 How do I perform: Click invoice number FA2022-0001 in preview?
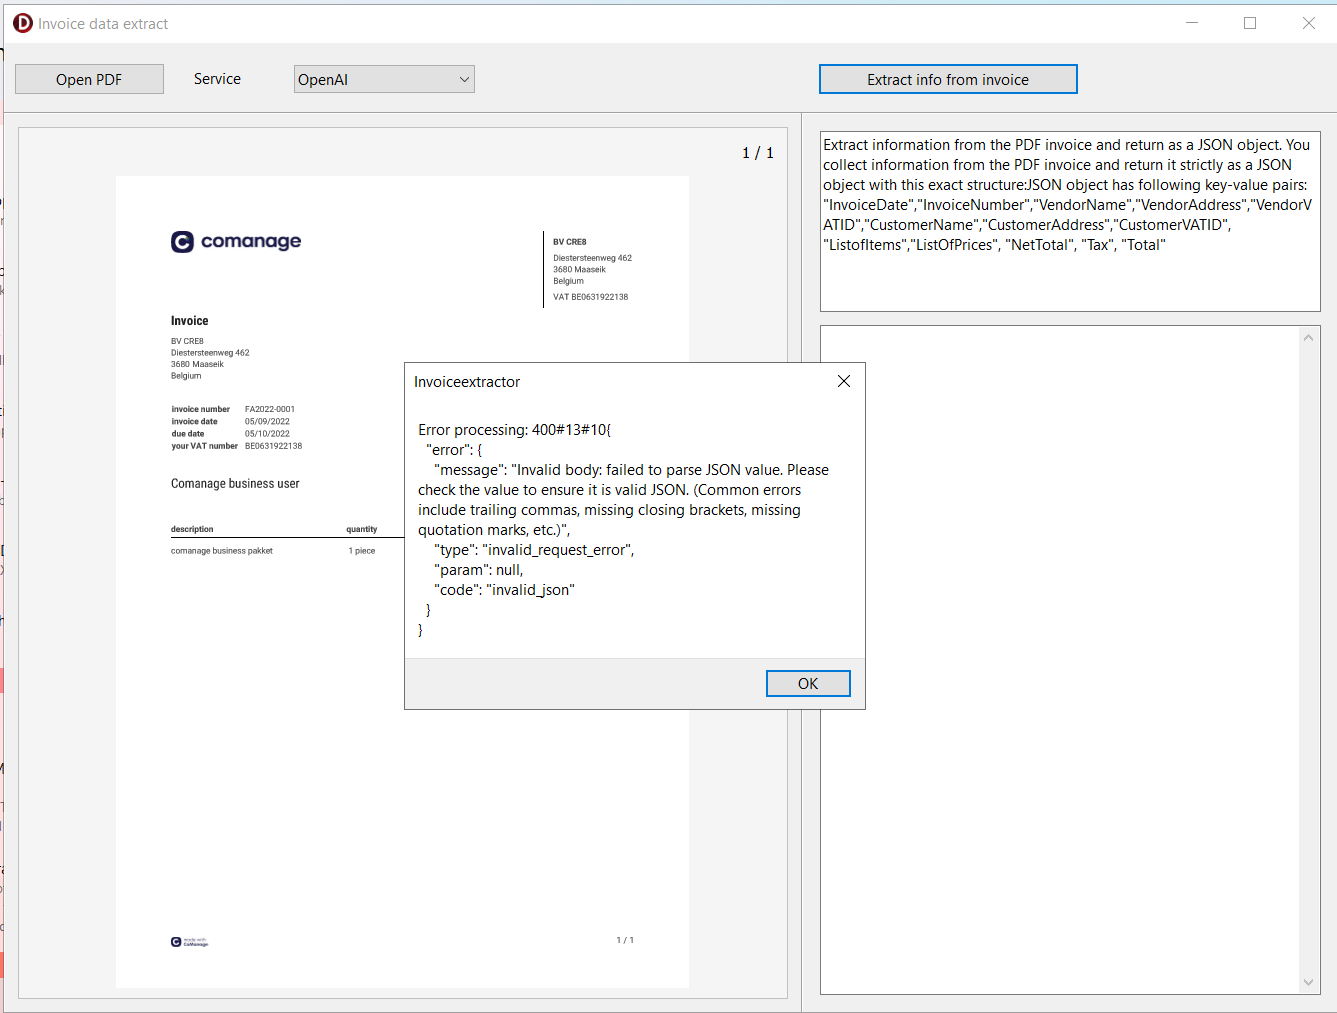click(x=270, y=409)
